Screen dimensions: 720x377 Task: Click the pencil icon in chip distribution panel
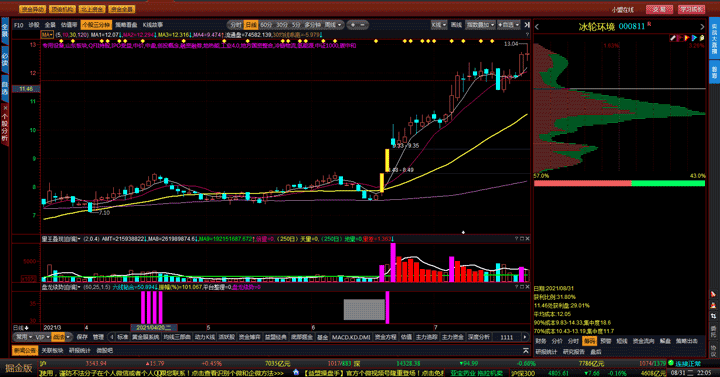coord(673,38)
